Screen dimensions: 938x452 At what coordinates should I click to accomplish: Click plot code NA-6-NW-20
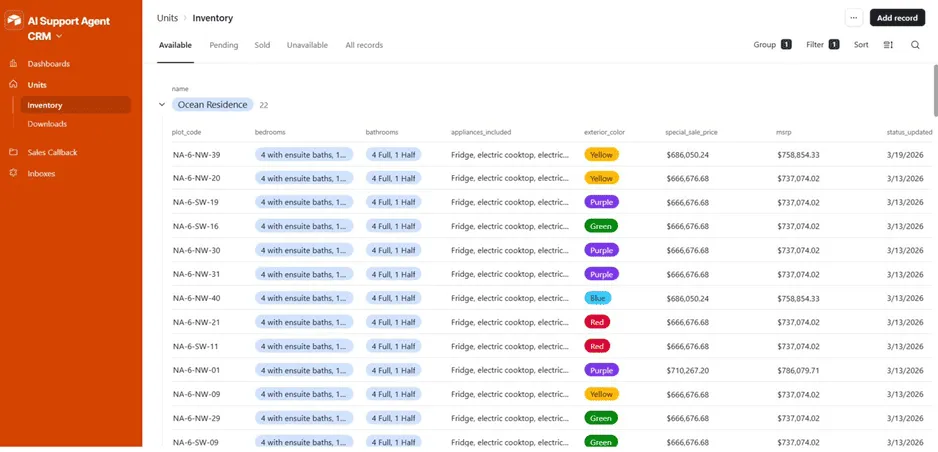(196, 178)
